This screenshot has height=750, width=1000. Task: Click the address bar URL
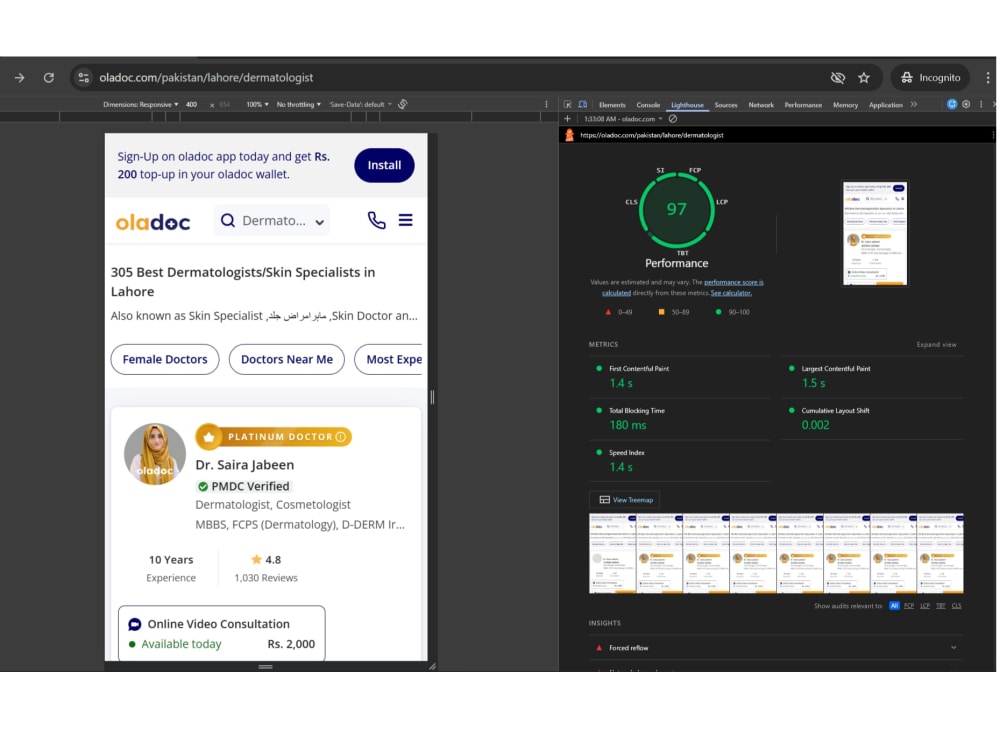(206, 78)
